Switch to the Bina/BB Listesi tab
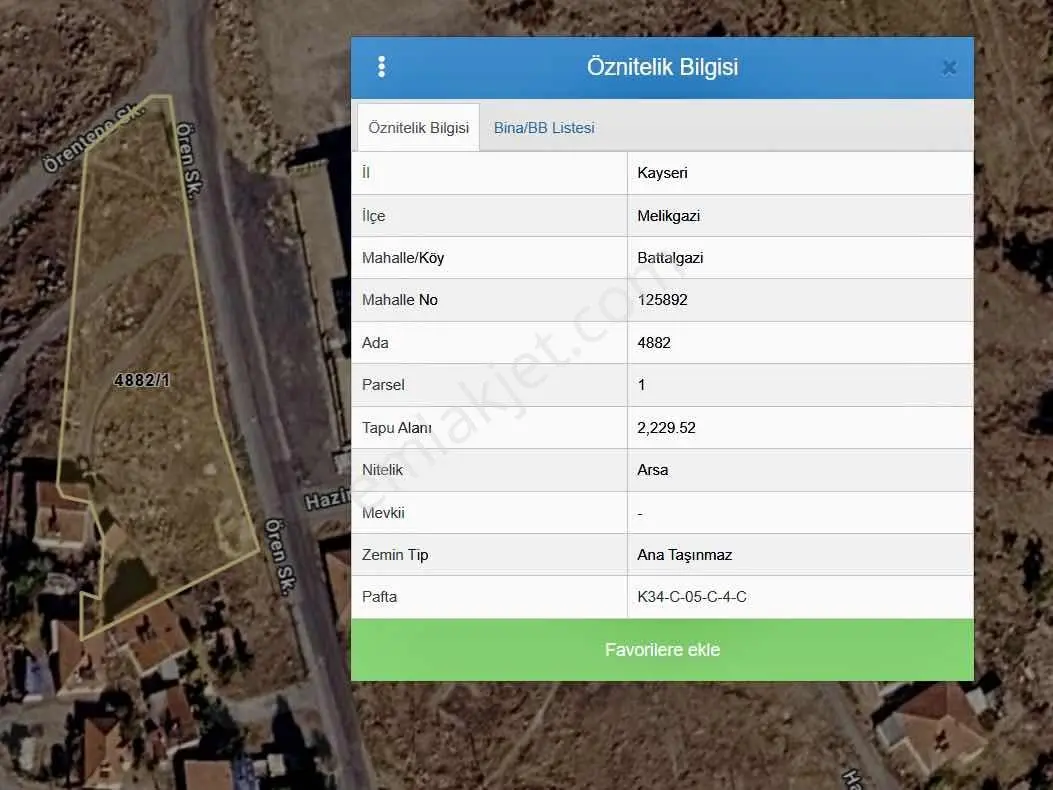Image resolution: width=1053 pixels, height=790 pixels. tap(544, 128)
